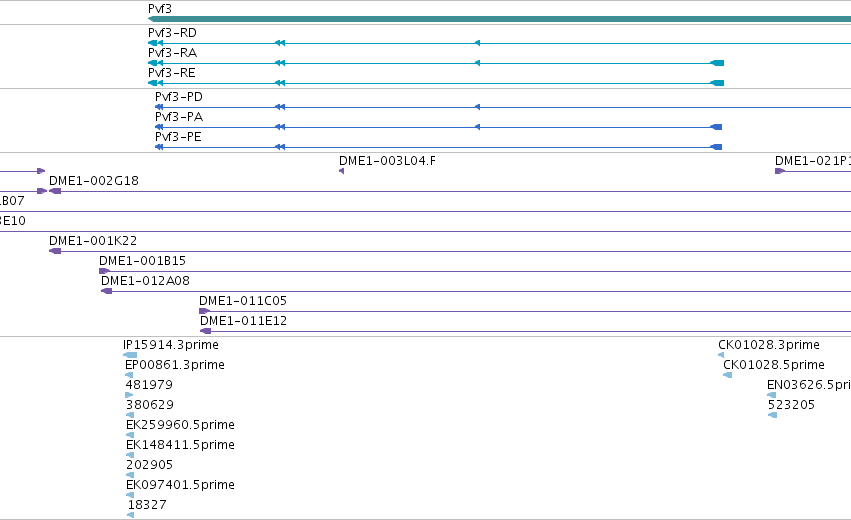Click the EP00861.3prime feature glyph
Viewport: 851px width, 520px height.
point(129,376)
